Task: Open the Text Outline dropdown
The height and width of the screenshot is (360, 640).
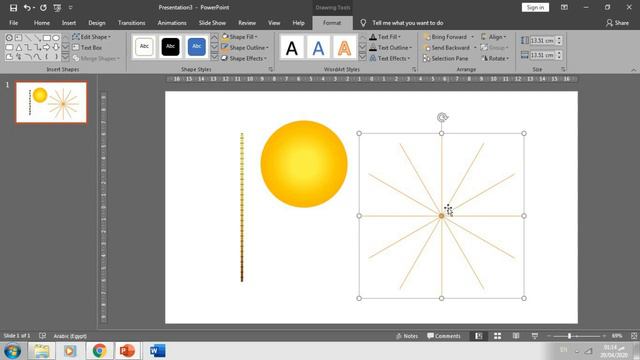Action: (391, 47)
